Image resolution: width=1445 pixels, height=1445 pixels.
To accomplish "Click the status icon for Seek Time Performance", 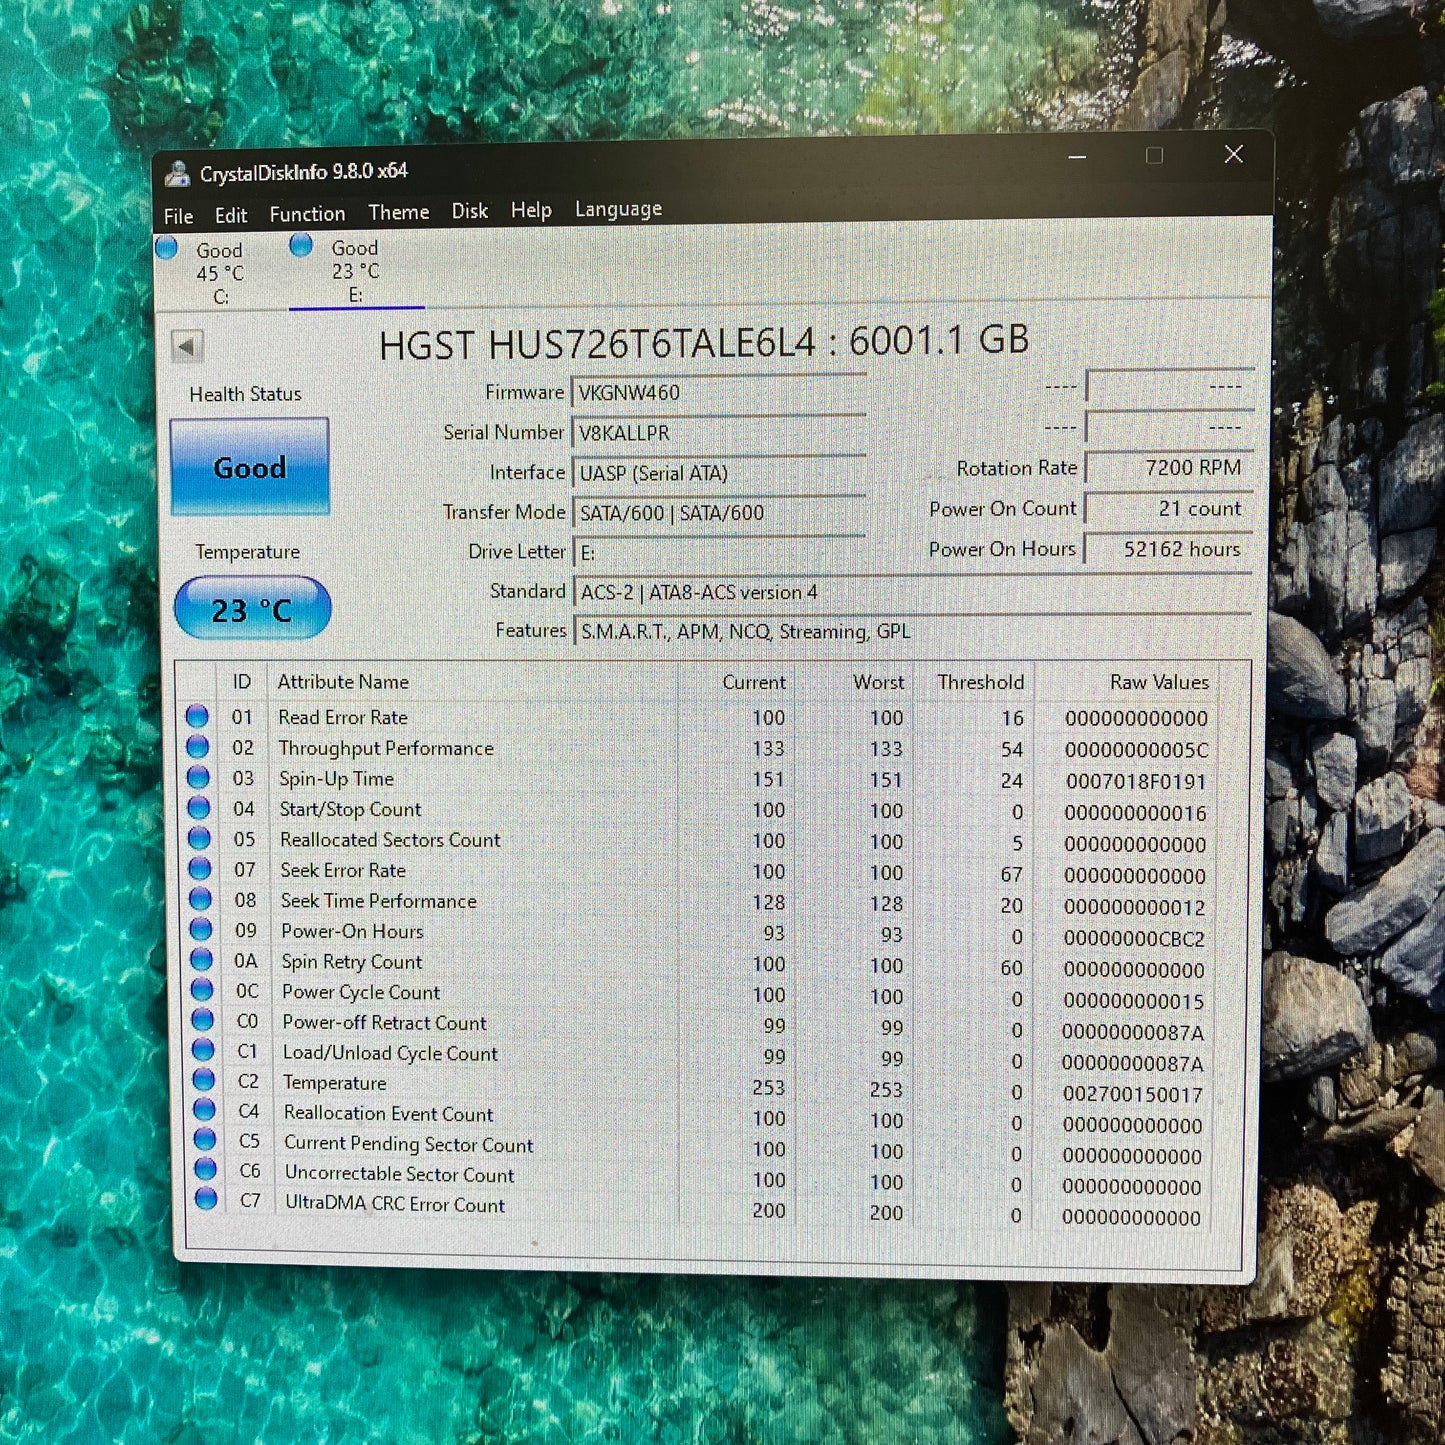I will coord(200,899).
